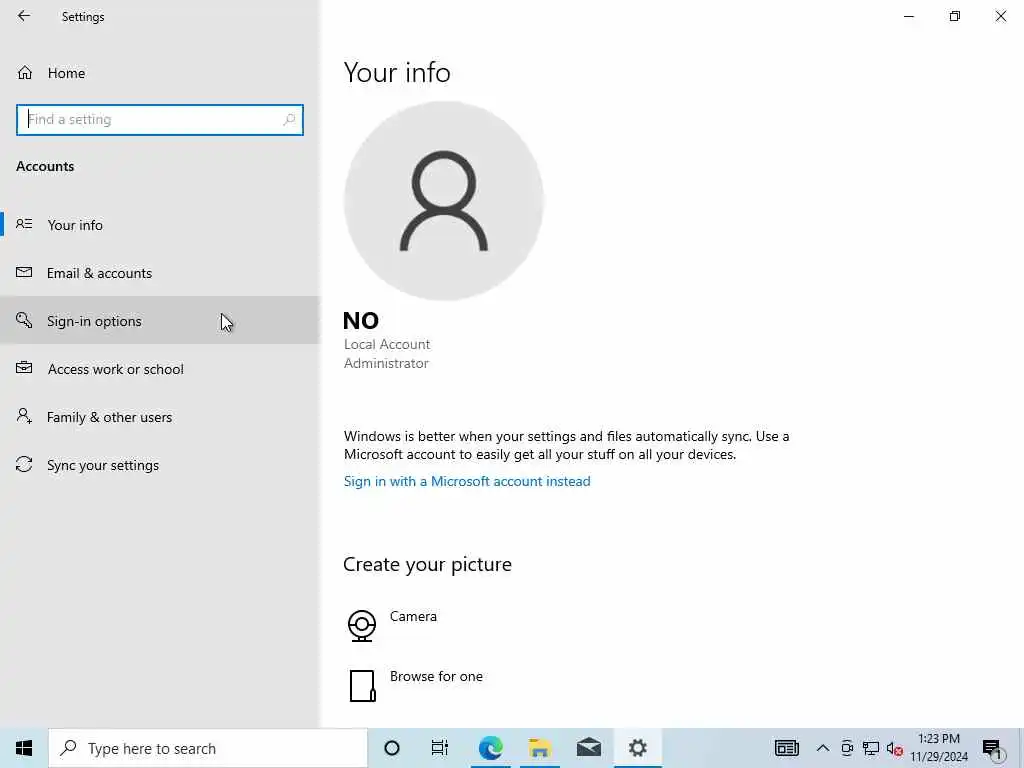The height and width of the screenshot is (768, 1024).
Task: Close the Settings window
Action: pos(1000,16)
